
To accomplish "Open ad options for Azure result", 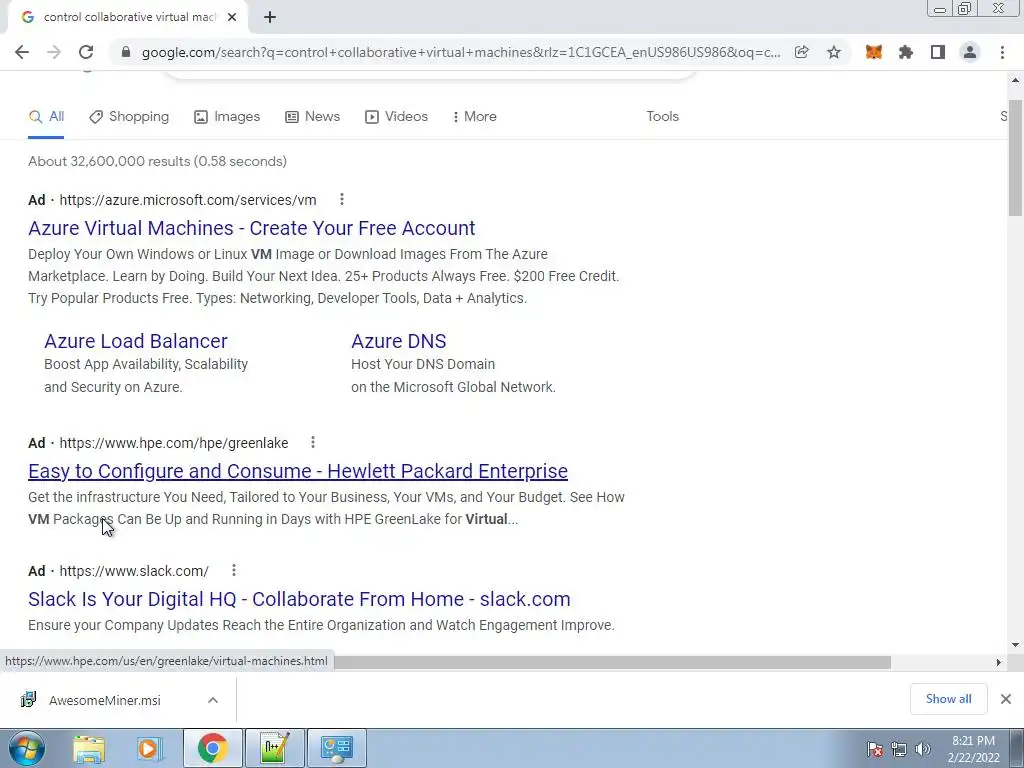I will [x=342, y=200].
